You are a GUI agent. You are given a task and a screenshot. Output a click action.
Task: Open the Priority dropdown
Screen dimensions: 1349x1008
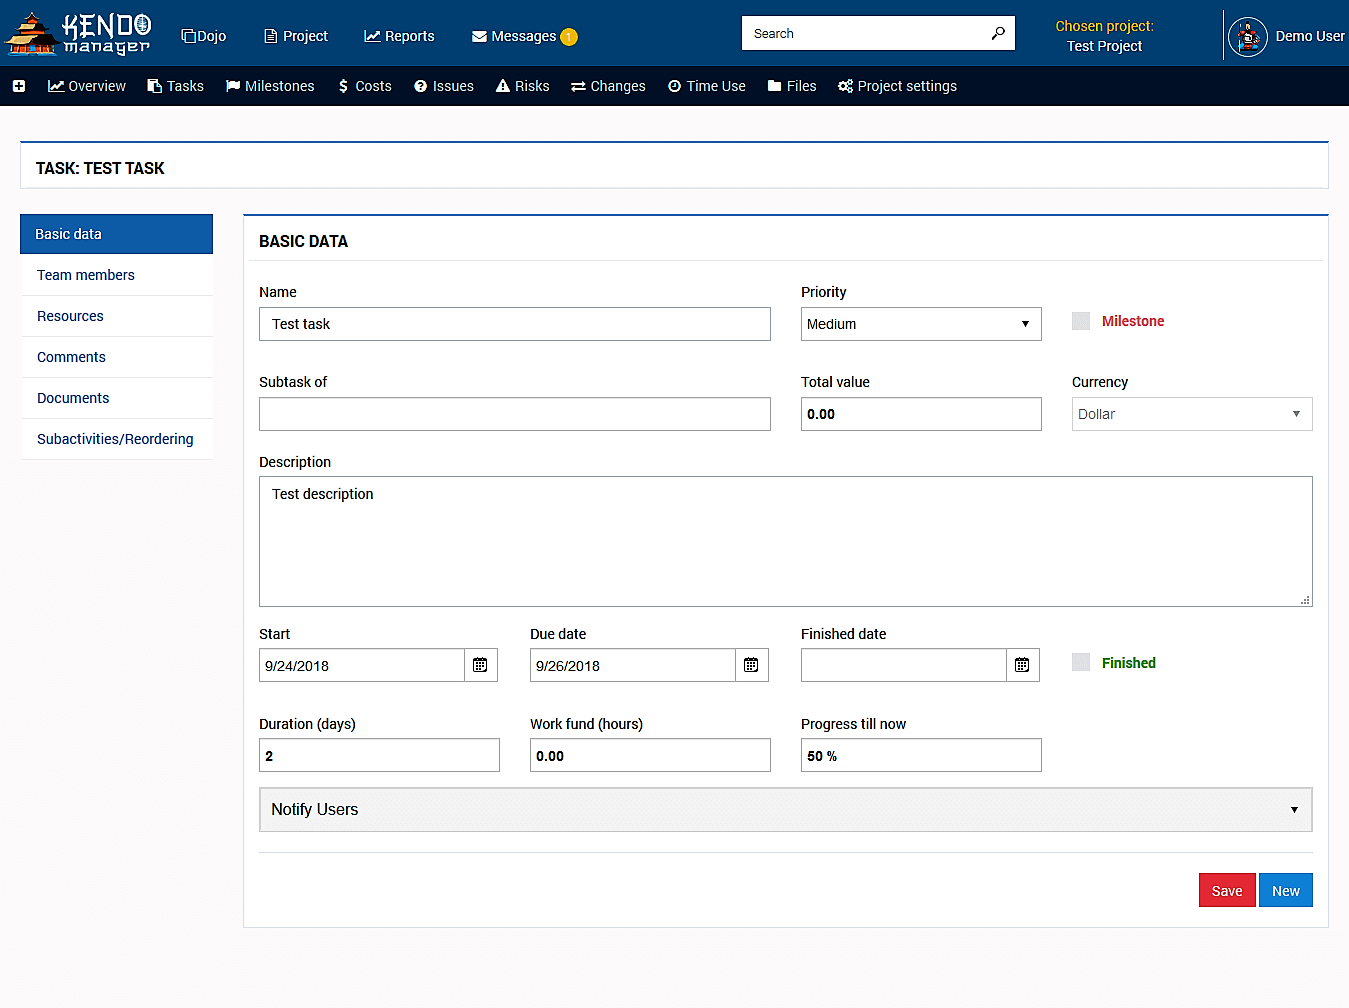[x=921, y=324]
